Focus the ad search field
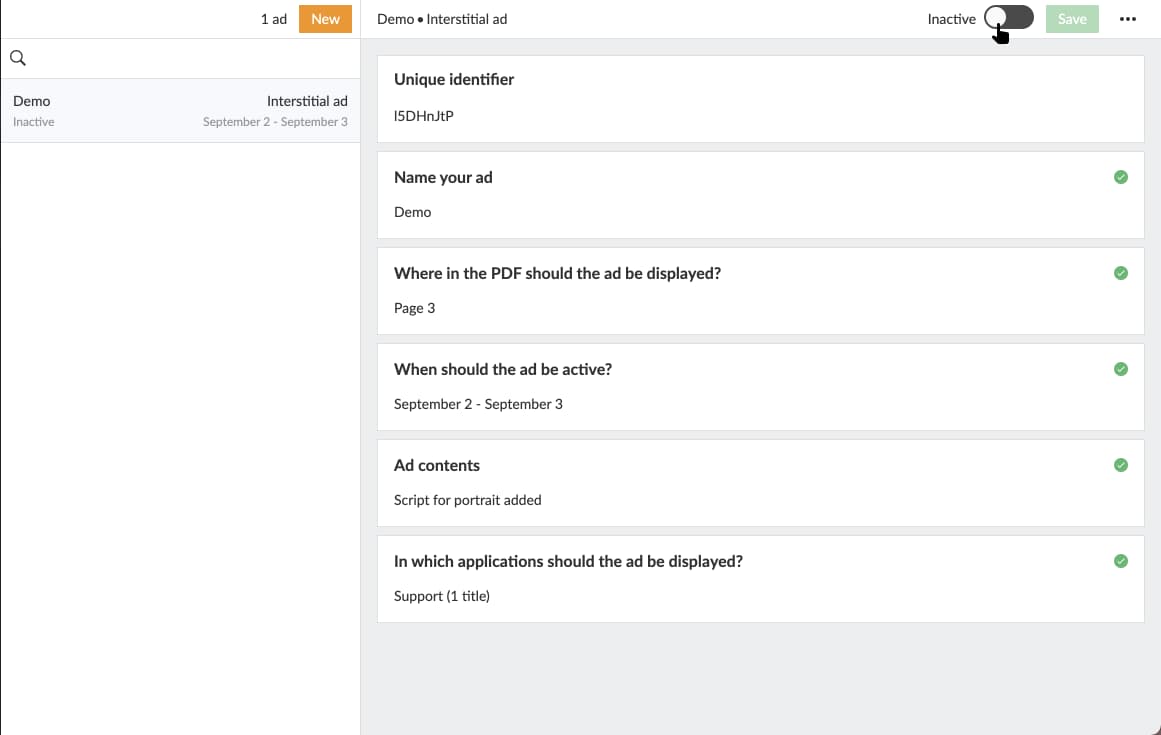1161x735 pixels. pos(190,58)
